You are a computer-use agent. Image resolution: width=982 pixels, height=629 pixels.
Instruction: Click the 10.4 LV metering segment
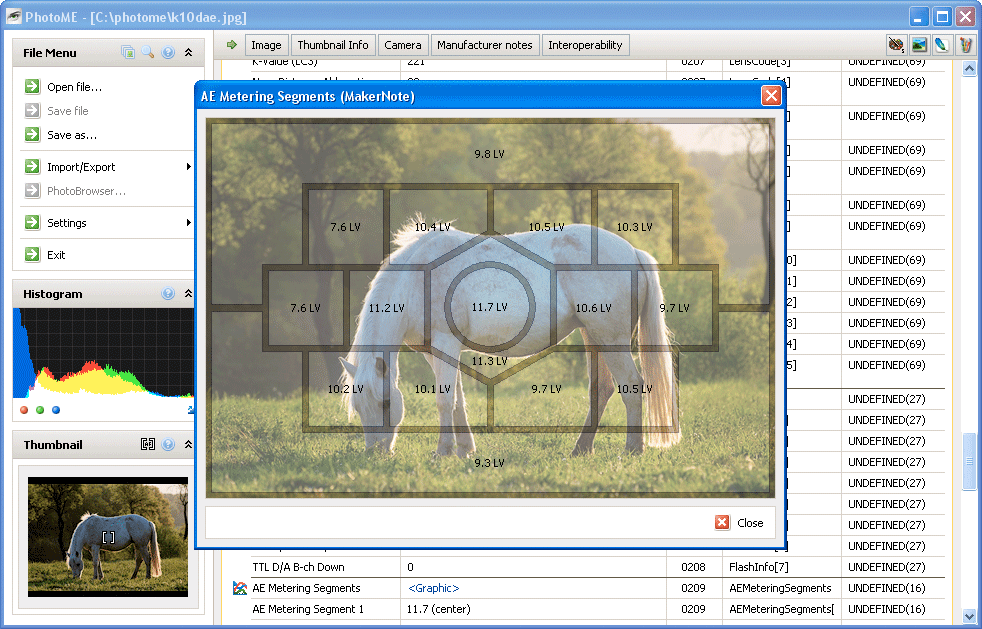click(x=433, y=227)
